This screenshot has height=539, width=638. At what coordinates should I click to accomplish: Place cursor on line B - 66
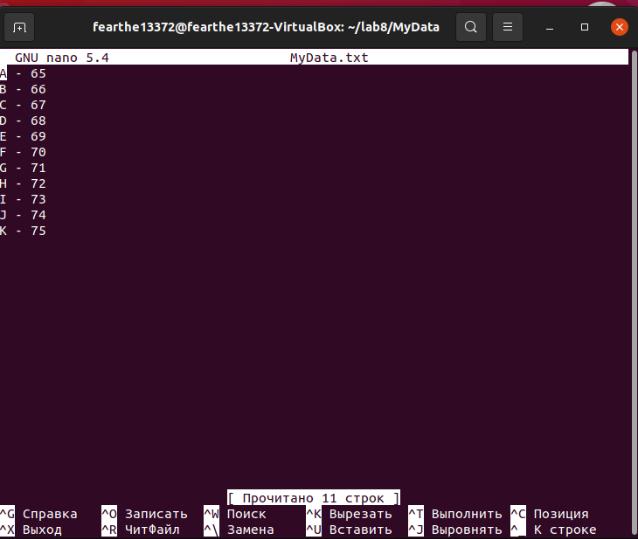click(x=23, y=89)
